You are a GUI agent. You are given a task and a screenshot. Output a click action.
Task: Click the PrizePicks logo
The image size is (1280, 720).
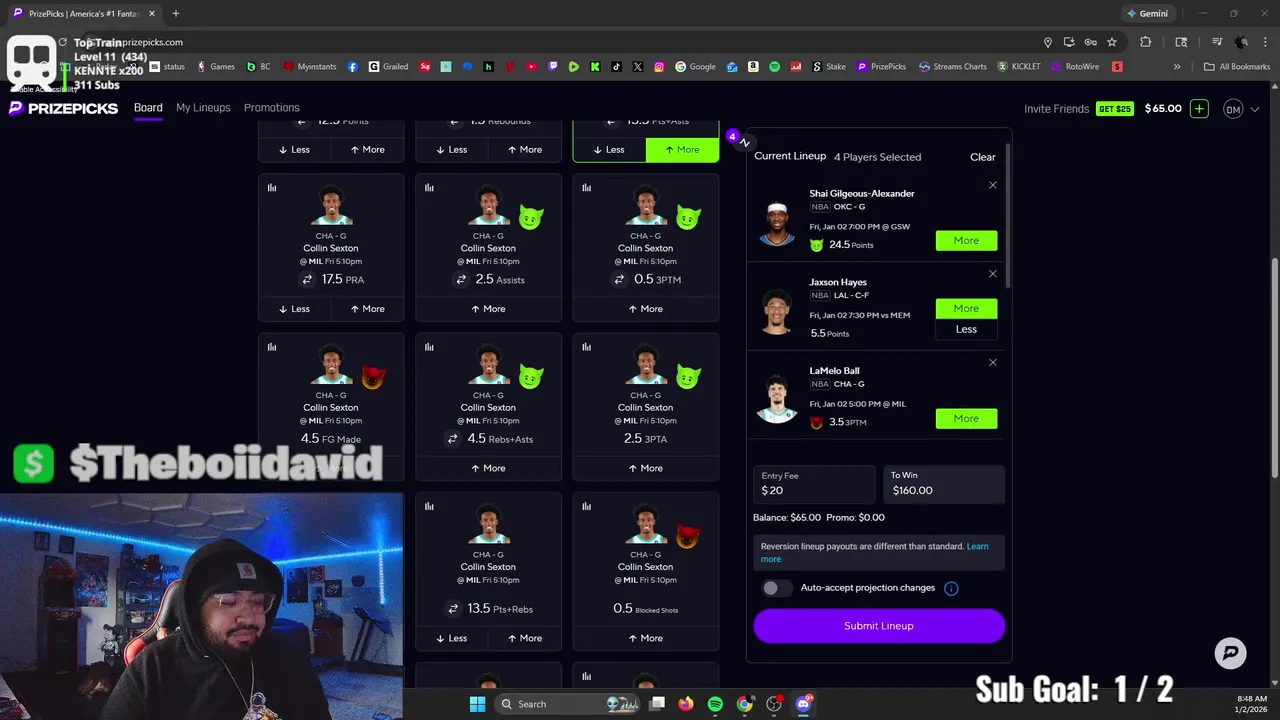[63, 108]
